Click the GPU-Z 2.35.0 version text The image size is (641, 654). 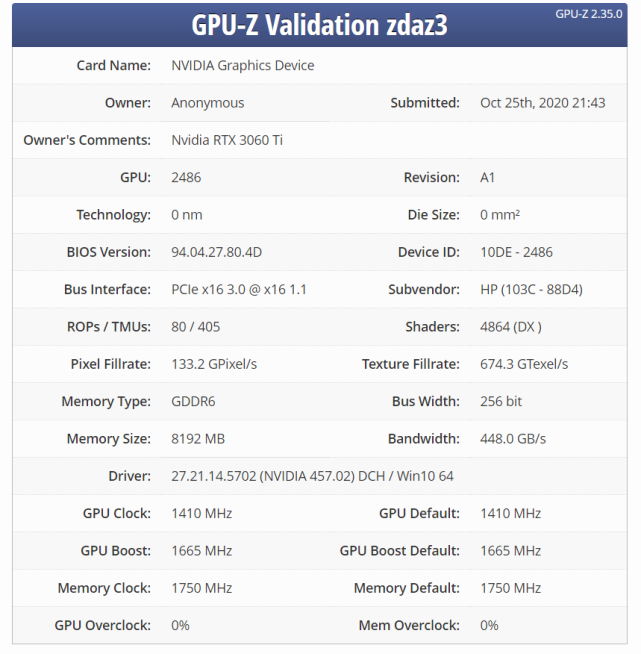click(x=588, y=14)
